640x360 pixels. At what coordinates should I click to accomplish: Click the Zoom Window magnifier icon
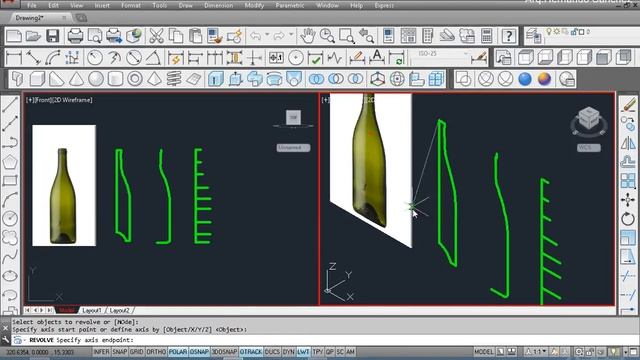click(x=347, y=36)
